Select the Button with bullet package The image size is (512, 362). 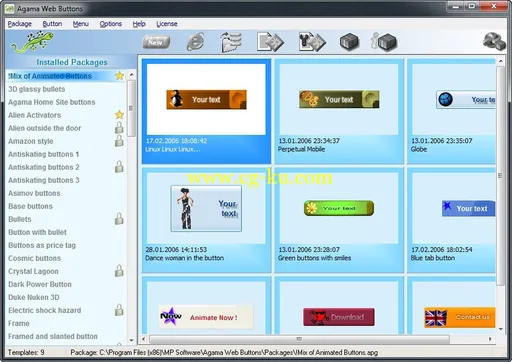click(x=66, y=232)
